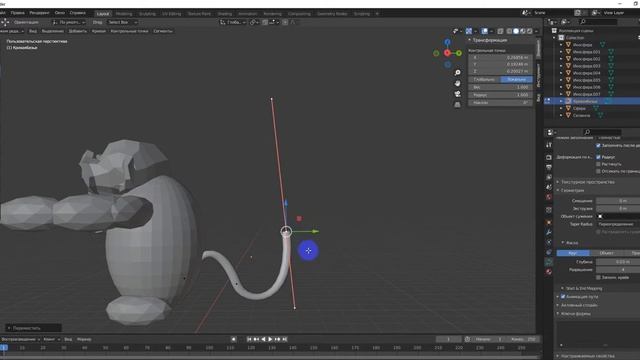The height and width of the screenshot is (360, 640).
Task: Select the Круг bevel mode
Action: [573, 253]
